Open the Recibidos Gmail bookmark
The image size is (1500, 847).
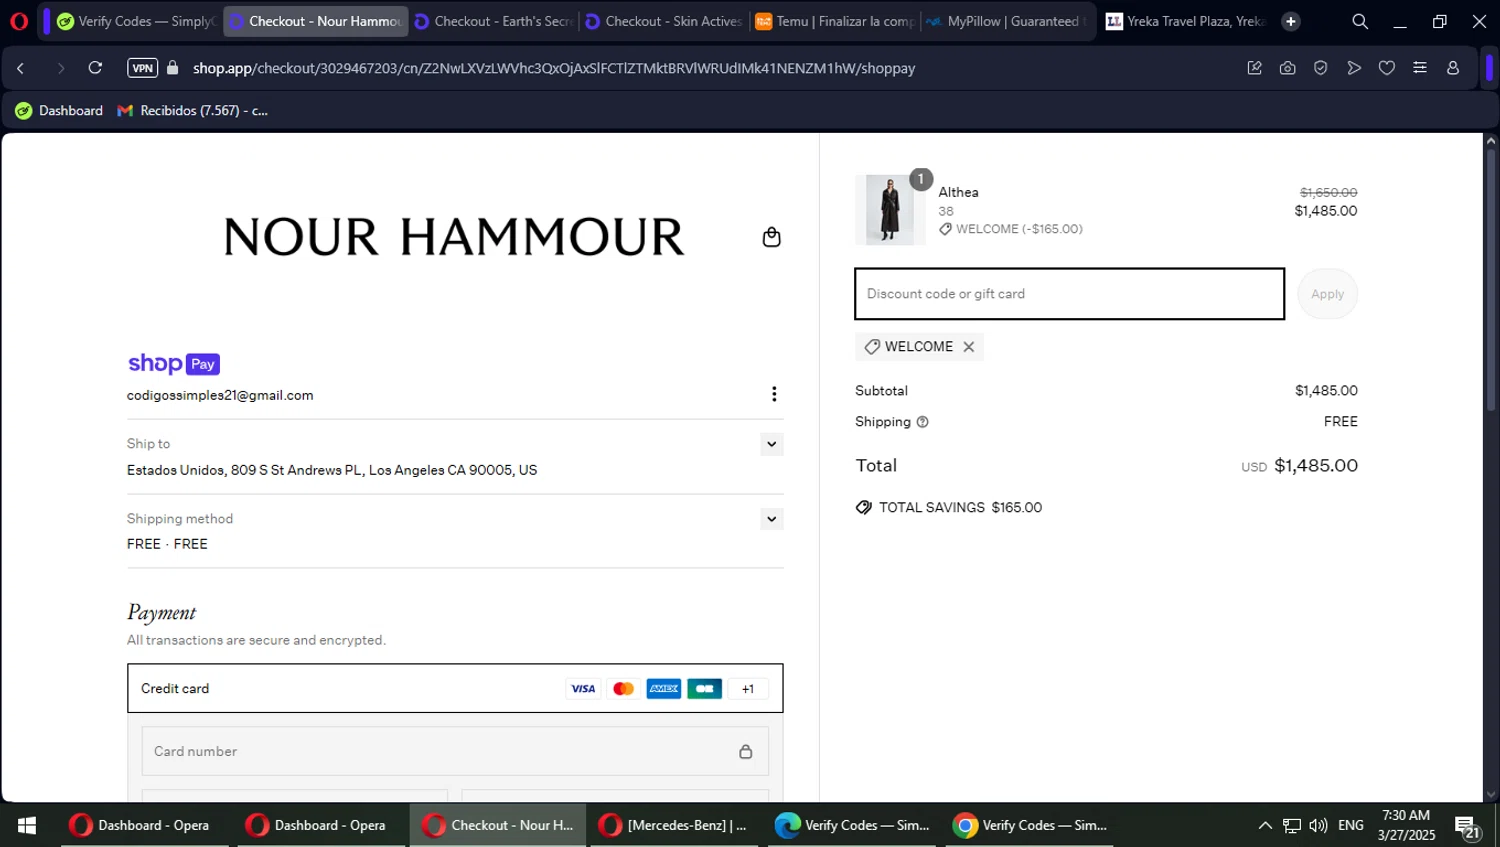tap(193, 111)
